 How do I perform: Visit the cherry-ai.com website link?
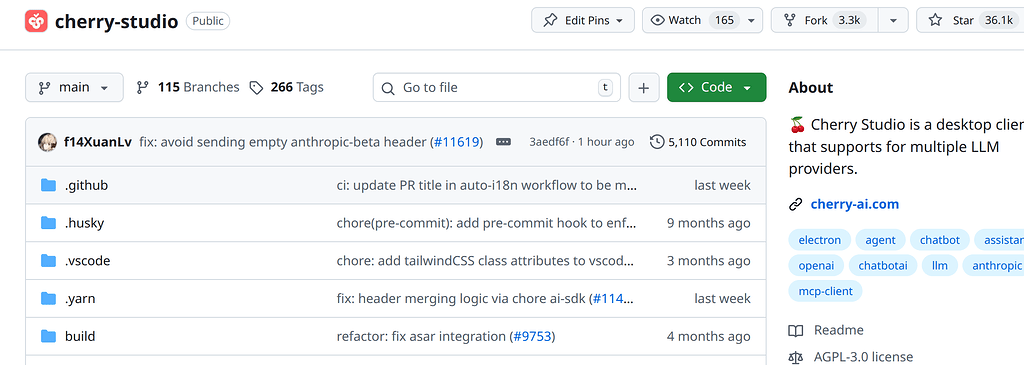pos(855,204)
